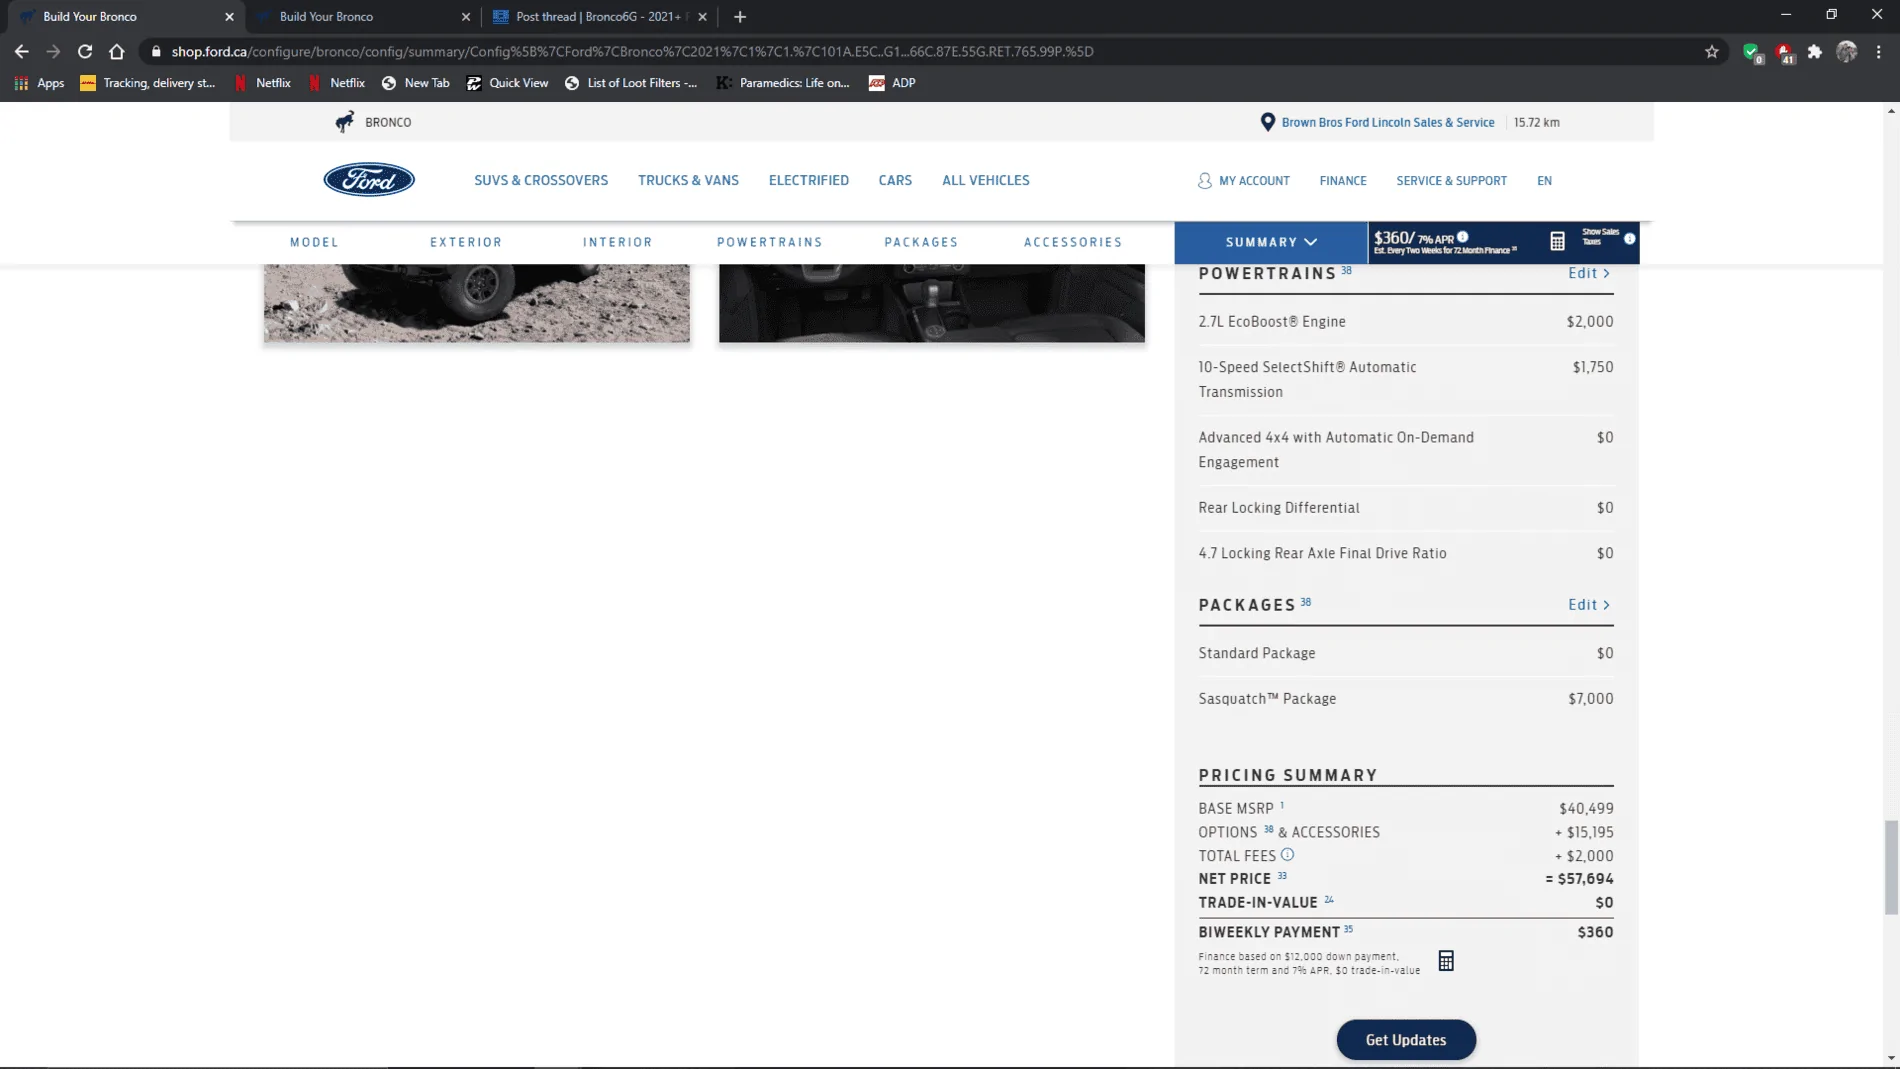Click the Get Updates button
This screenshot has height=1069, width=1900.
click(1406, 1040)
